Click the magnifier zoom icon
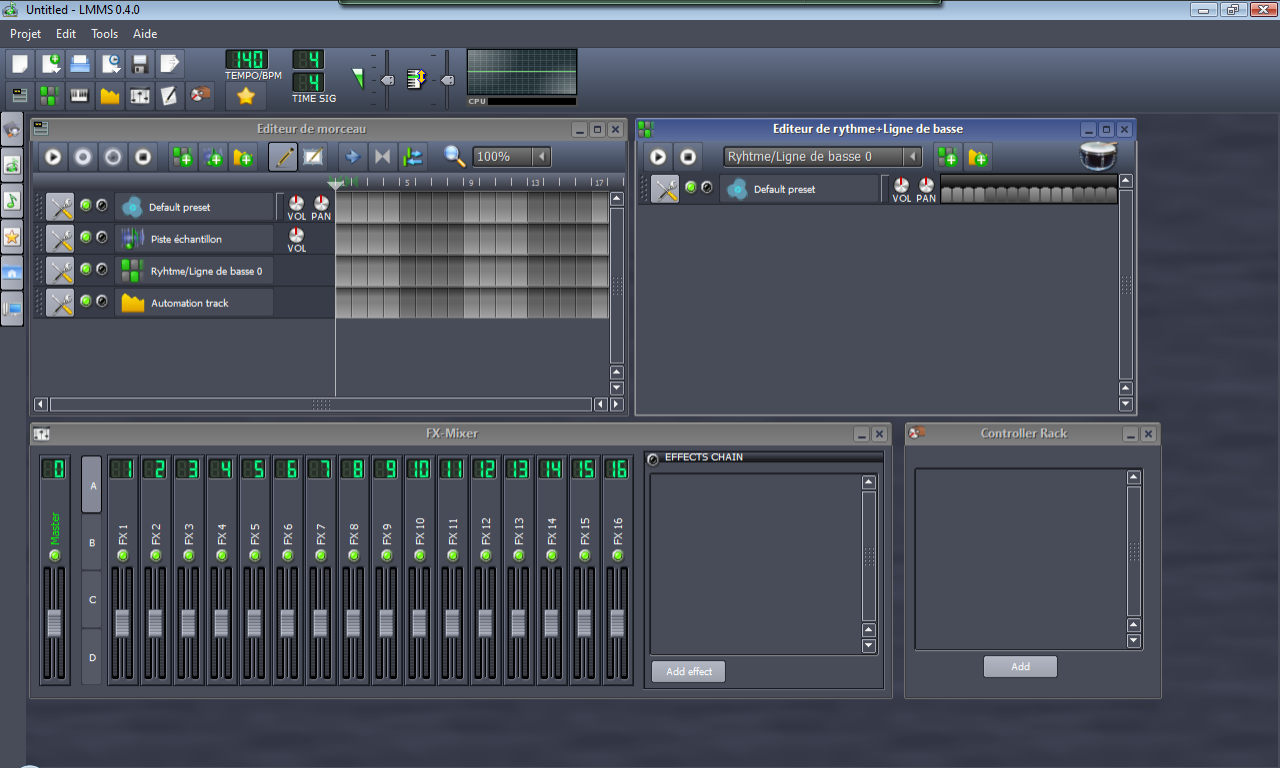 coord(455,156)
